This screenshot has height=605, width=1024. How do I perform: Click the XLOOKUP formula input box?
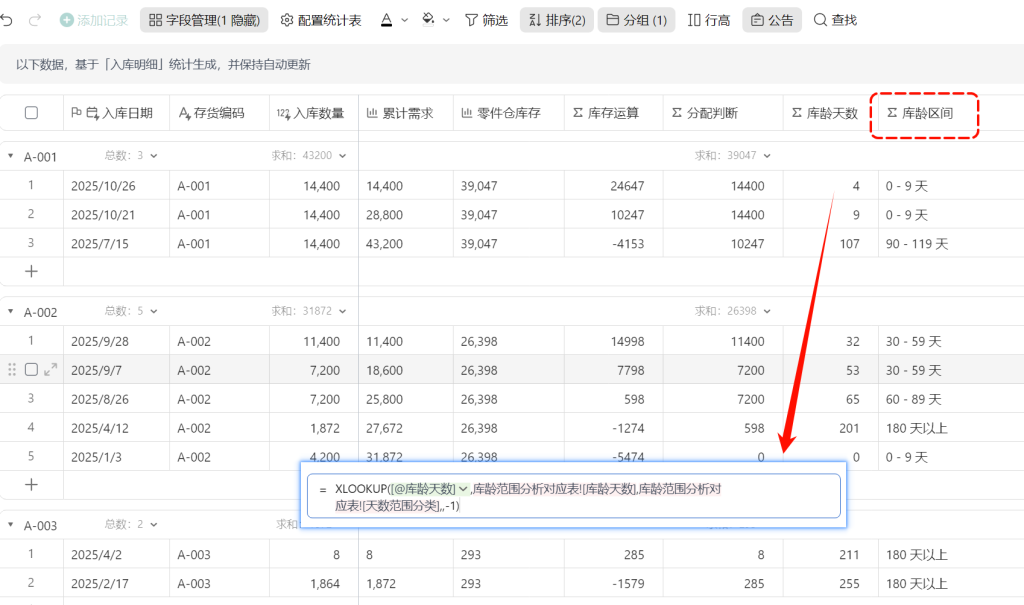(573, 497)
